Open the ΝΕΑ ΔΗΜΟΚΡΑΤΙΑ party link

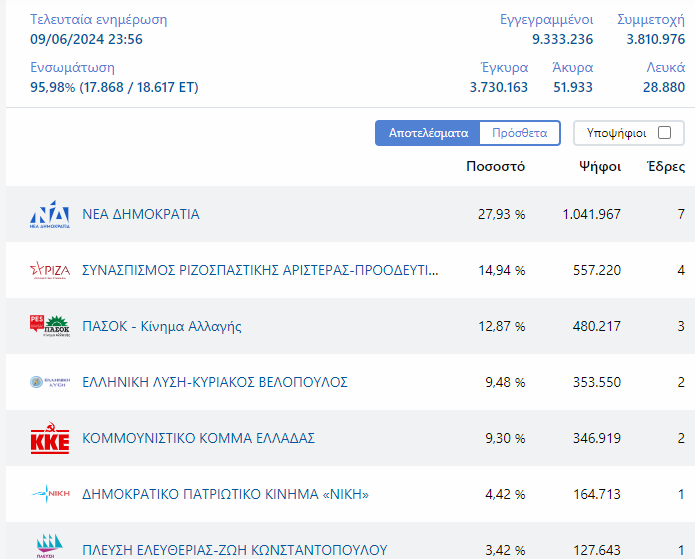(141, 214)
